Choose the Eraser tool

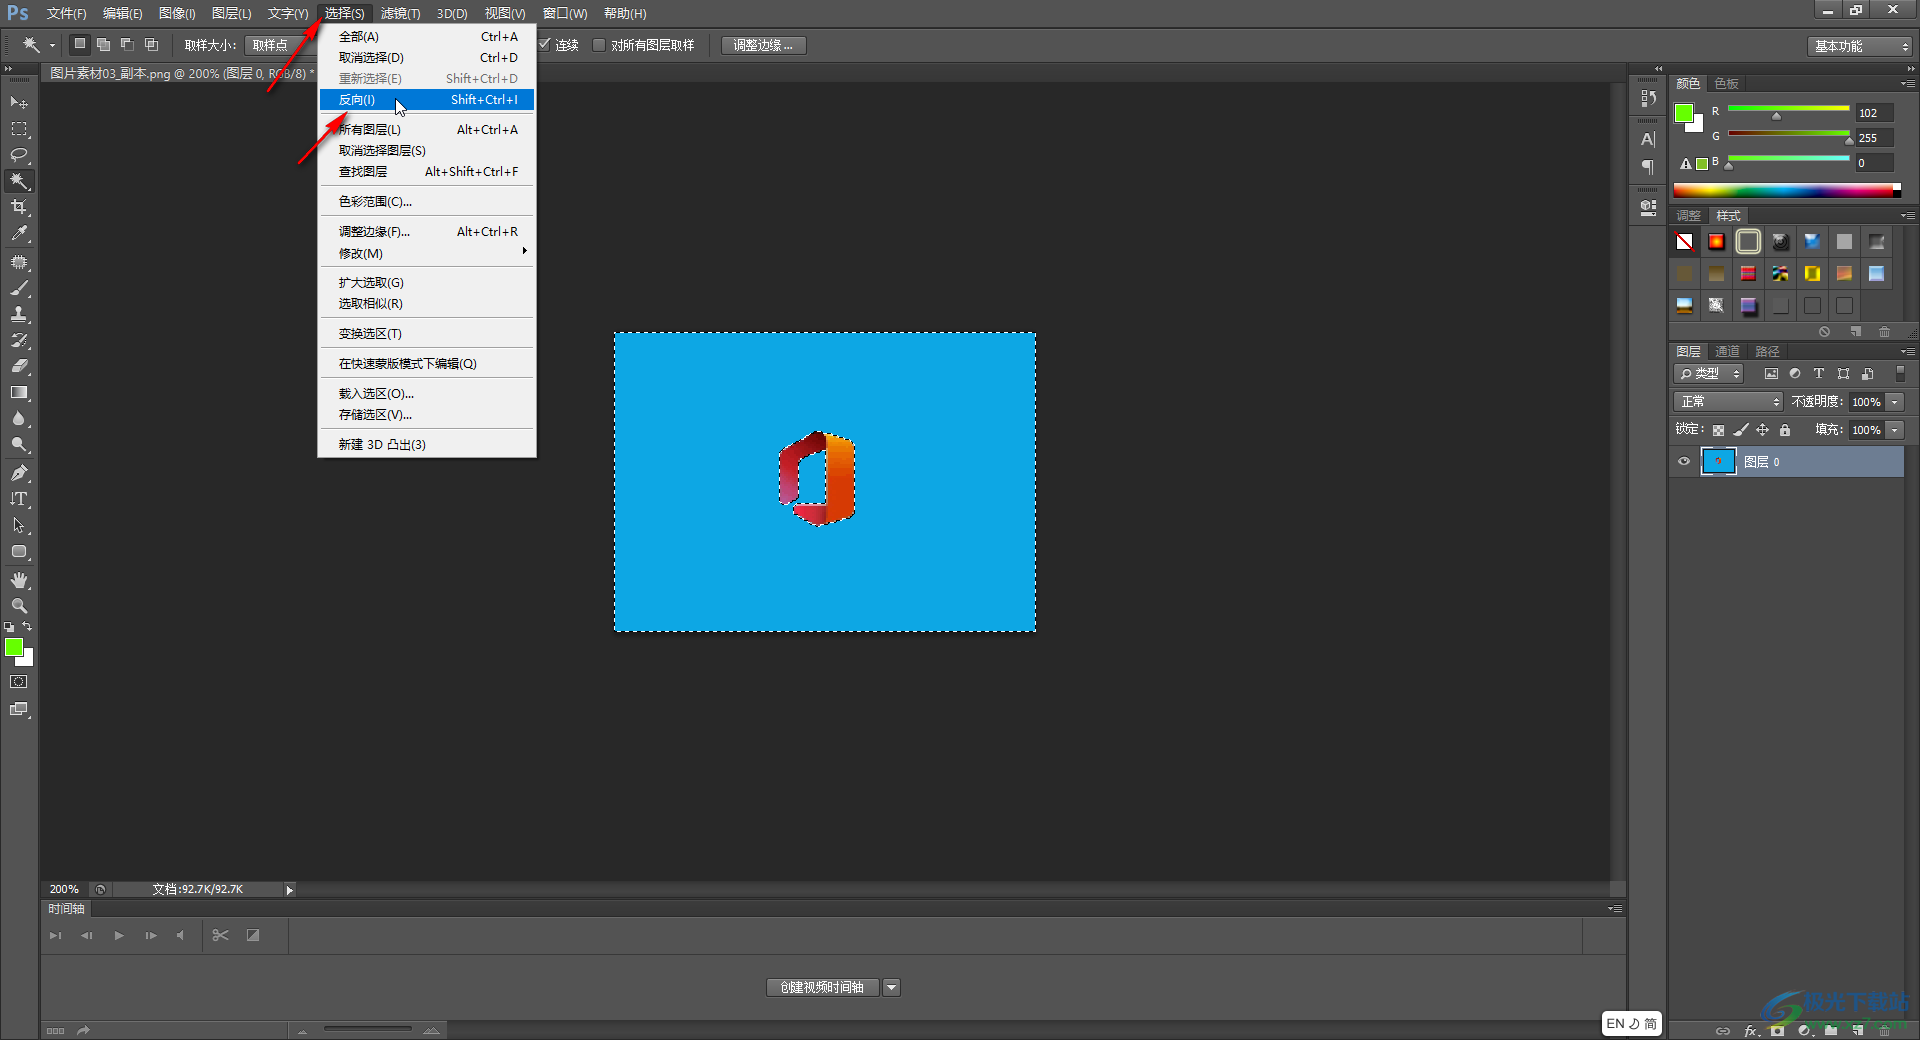pos(19,366)
